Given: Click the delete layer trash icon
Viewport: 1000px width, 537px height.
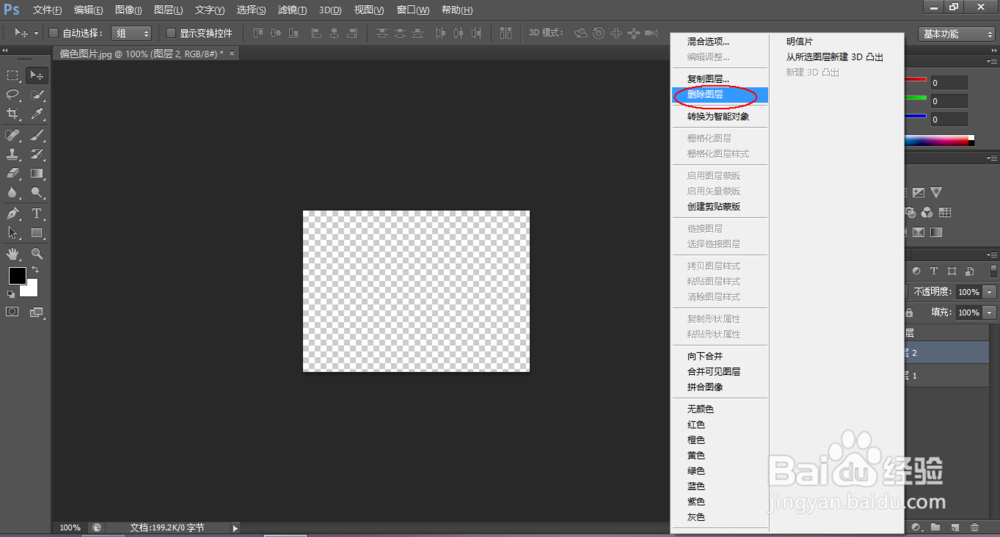Looking at the screenshot, I should click(974, 527).
